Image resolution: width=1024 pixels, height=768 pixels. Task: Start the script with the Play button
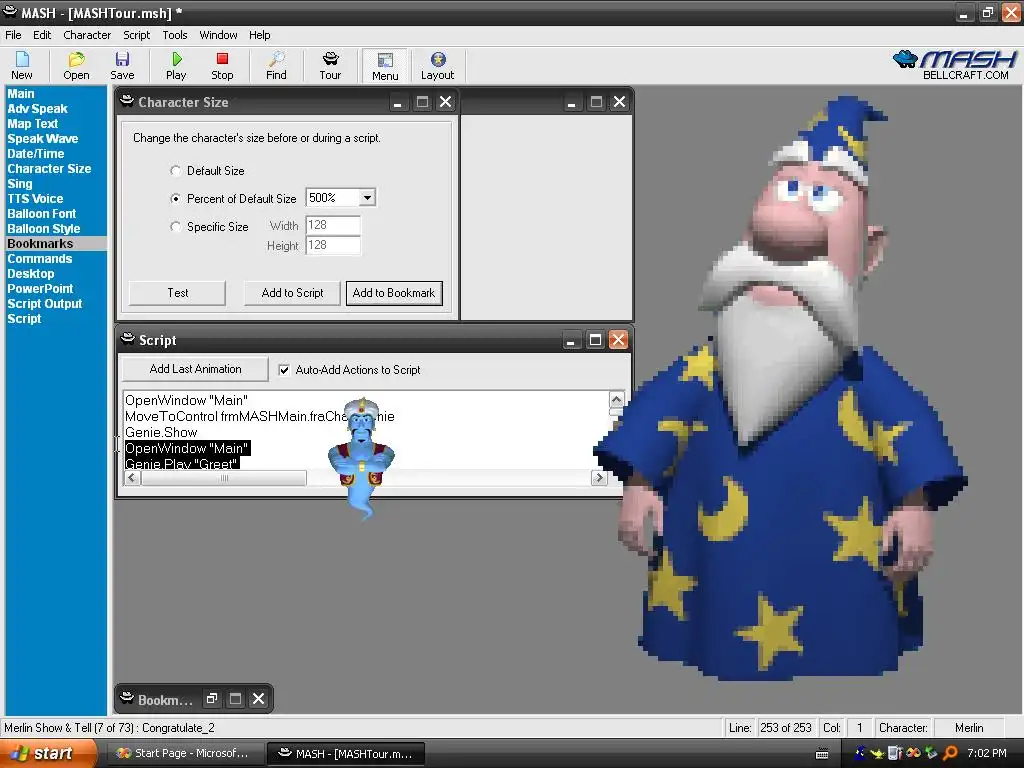pyautogui.click(x=176, y=66)
